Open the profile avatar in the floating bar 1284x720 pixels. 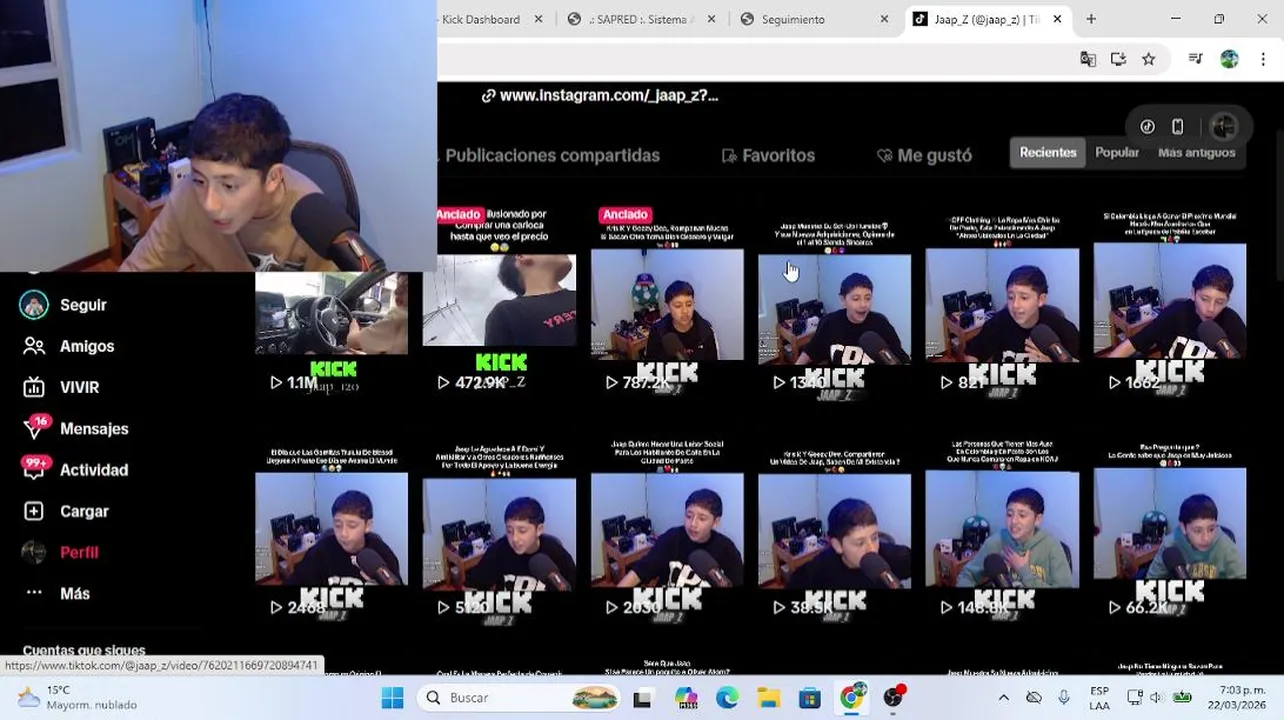tap(1223, 127)
